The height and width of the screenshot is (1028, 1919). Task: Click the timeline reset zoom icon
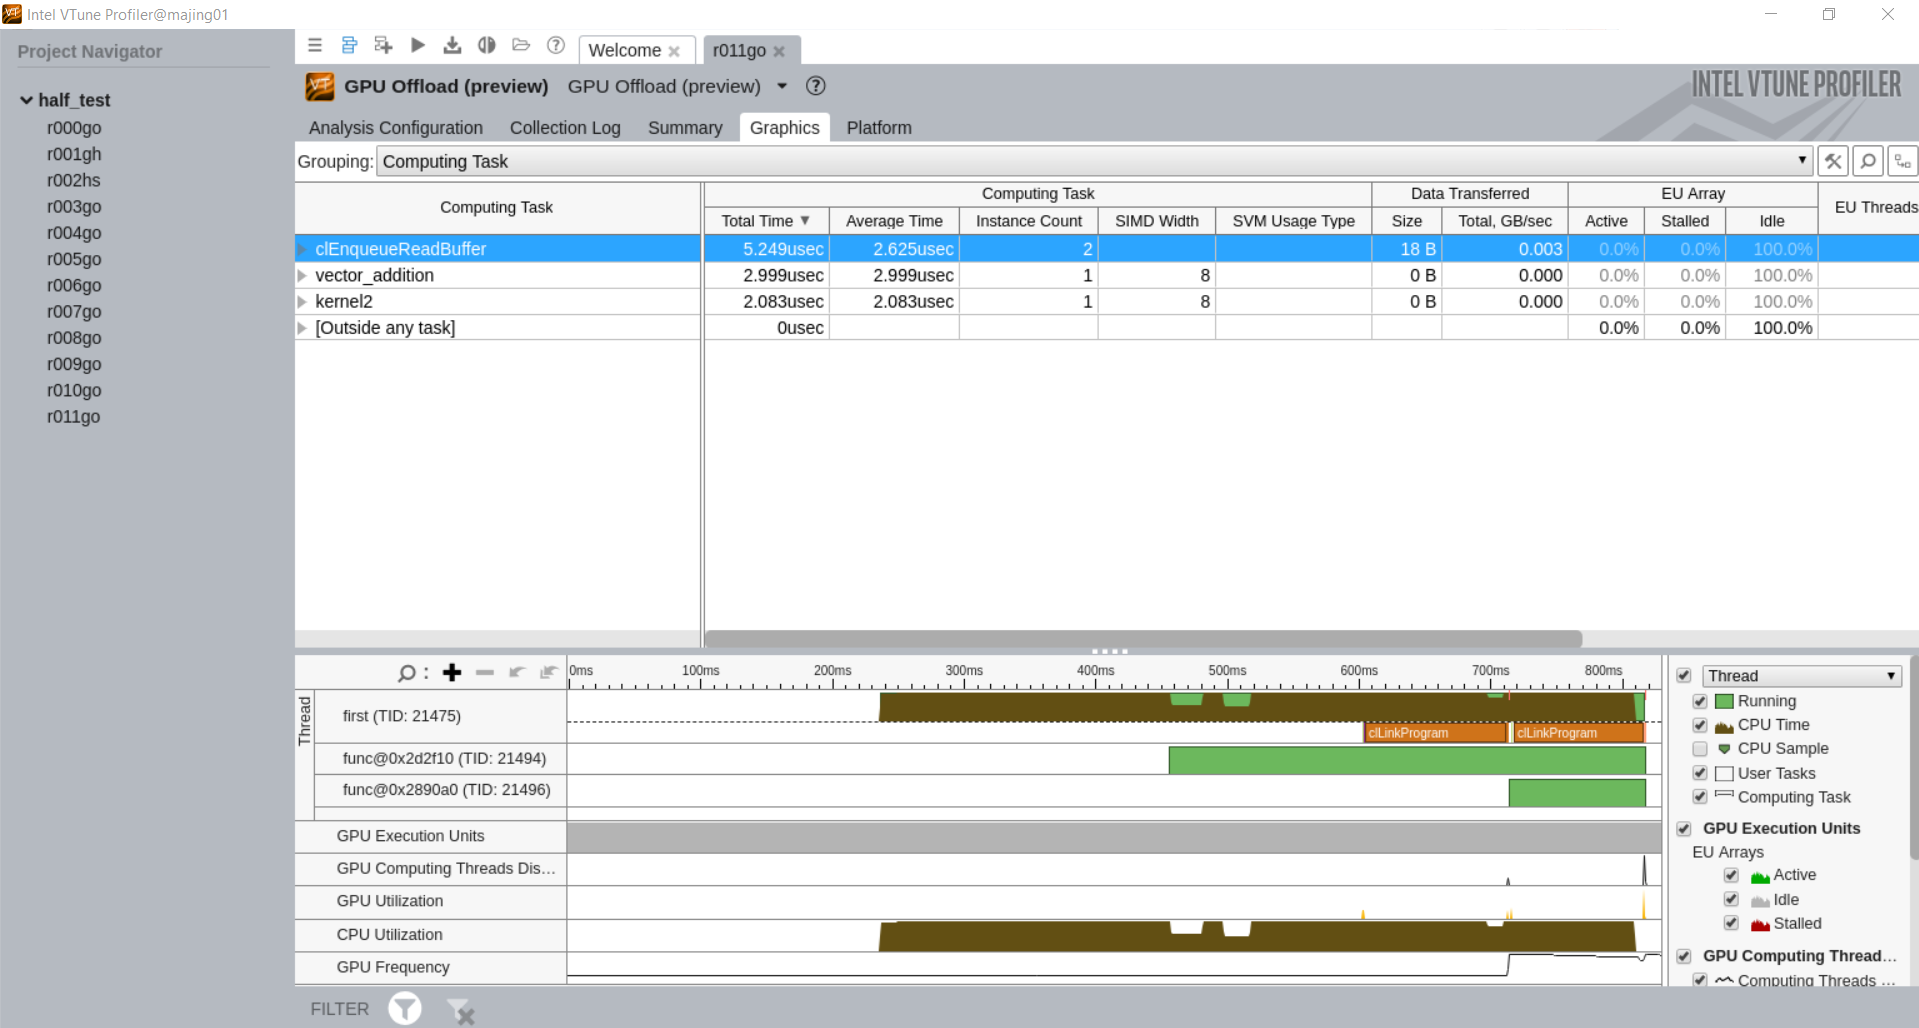(548, 672)
